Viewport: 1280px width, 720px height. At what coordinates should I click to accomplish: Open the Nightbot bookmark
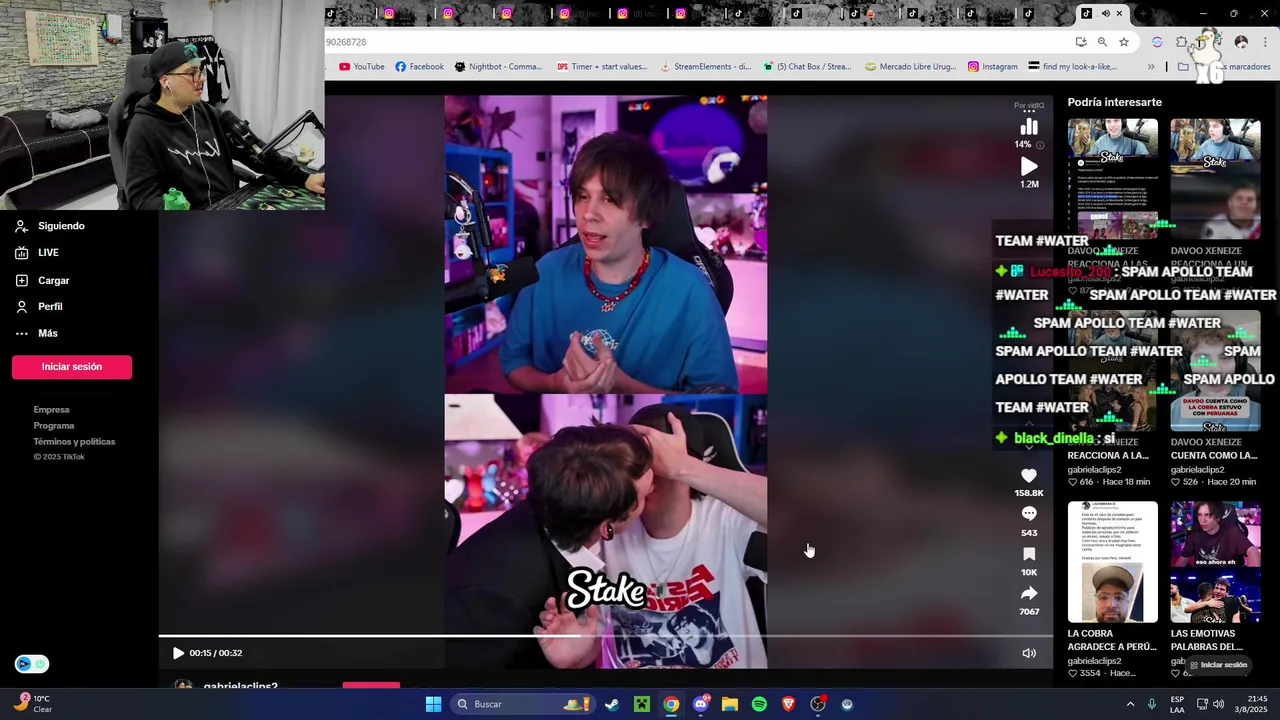[498, 67]
